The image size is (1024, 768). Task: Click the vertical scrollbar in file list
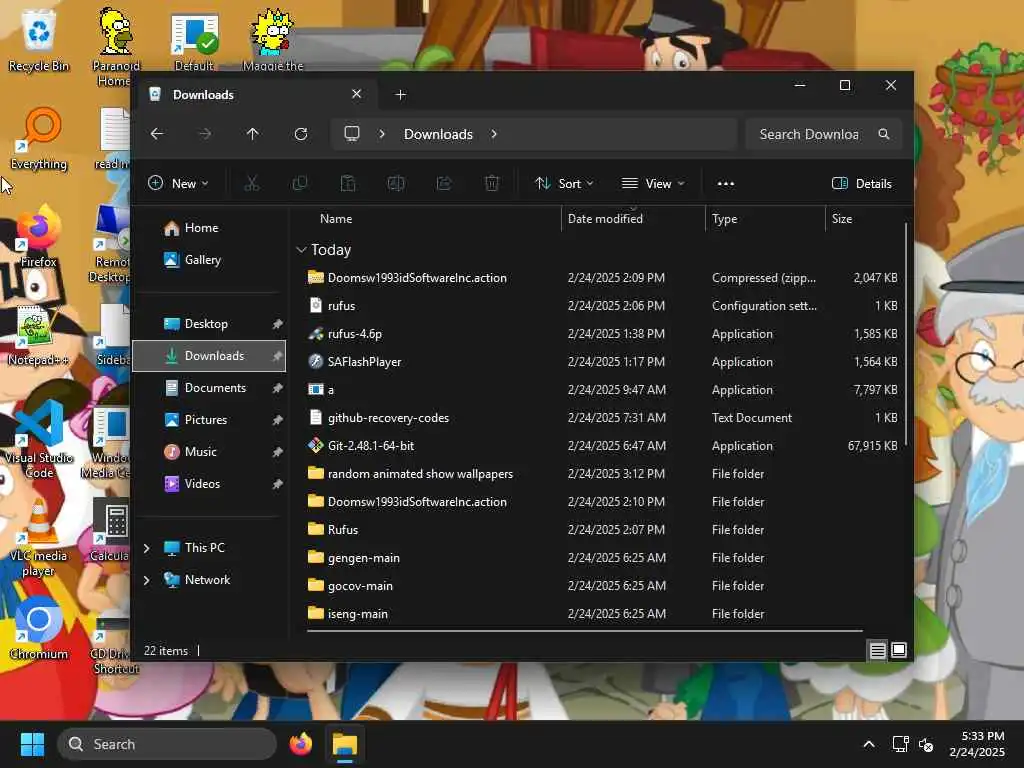(x=906, y=334)
